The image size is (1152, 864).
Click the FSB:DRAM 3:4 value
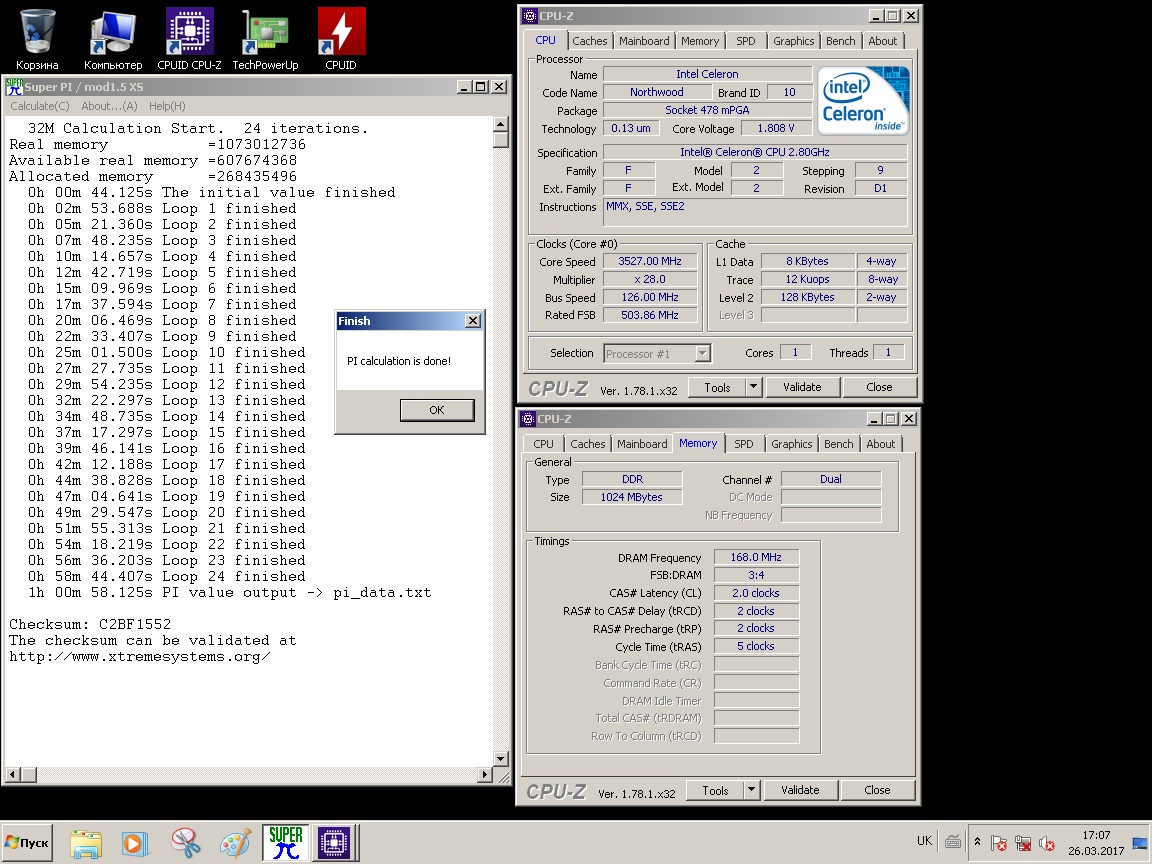pos(756,575)
